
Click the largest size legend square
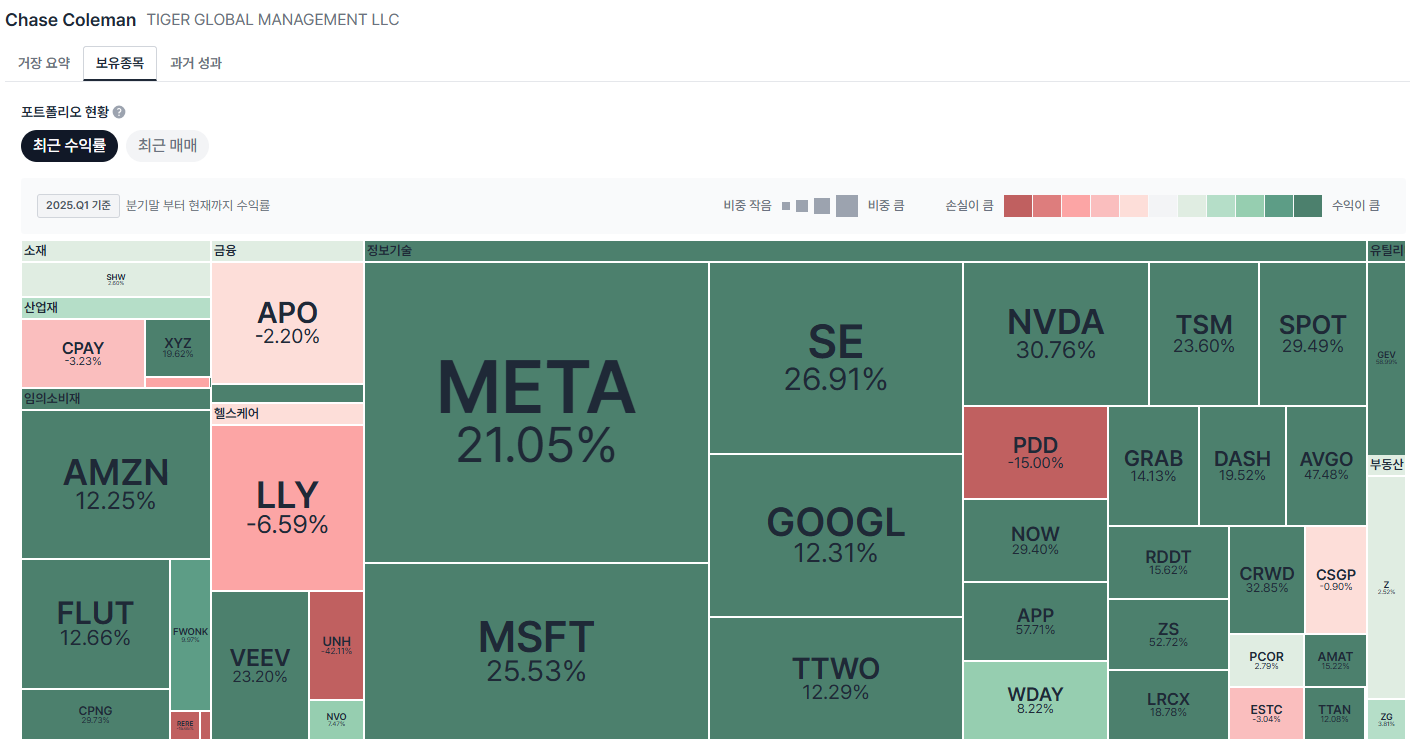pyautogui.click(x=847, y=206)
